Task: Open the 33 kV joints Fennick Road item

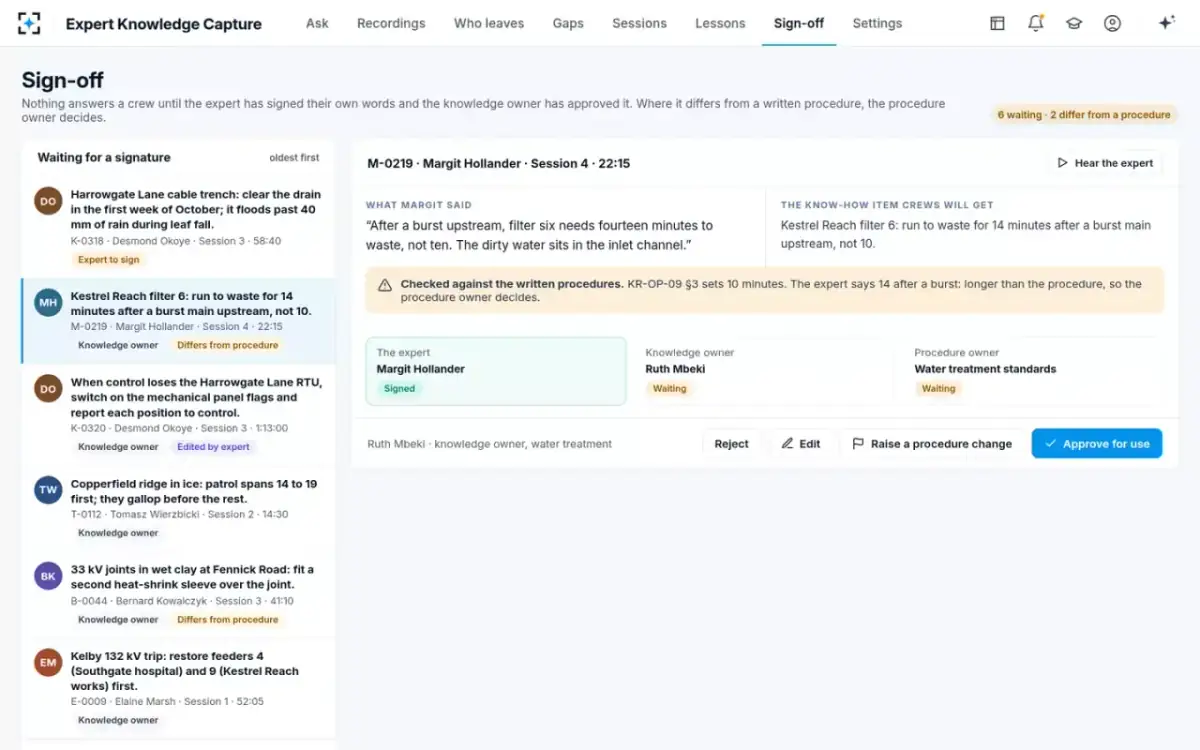Action: pos(178,594)
